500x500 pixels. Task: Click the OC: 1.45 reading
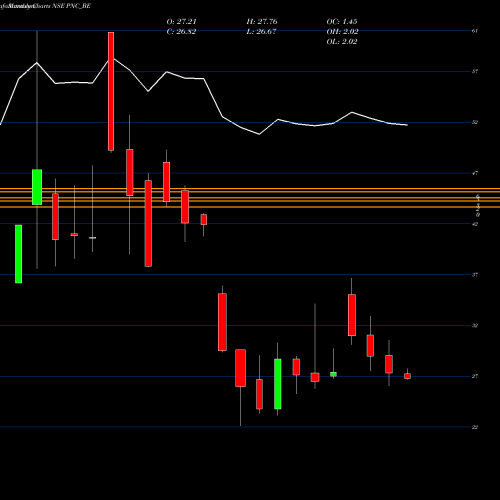(x=342, y=22)
